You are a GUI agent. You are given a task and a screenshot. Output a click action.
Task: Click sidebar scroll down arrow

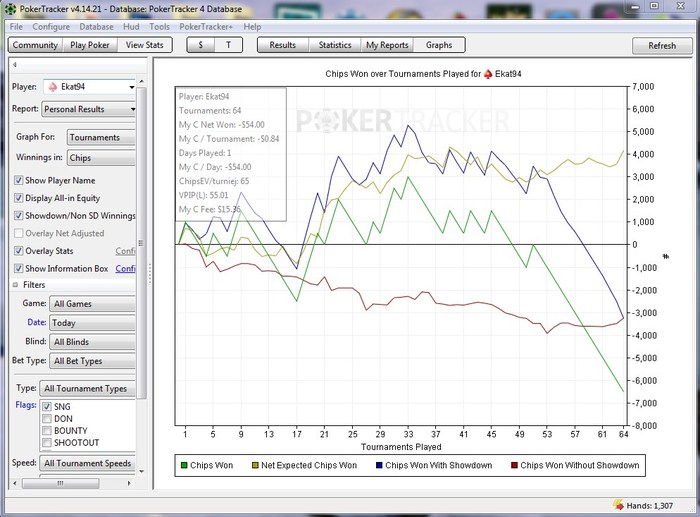point(142,471)
